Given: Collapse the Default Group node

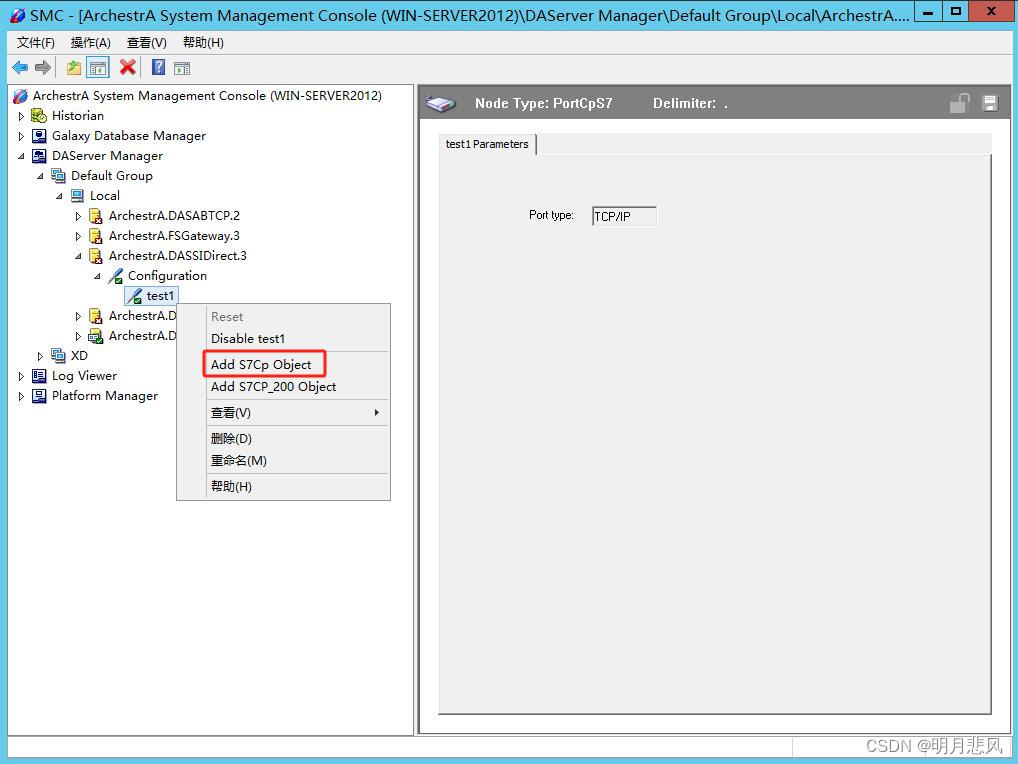Looking at the screenshot, I should 40,176.
